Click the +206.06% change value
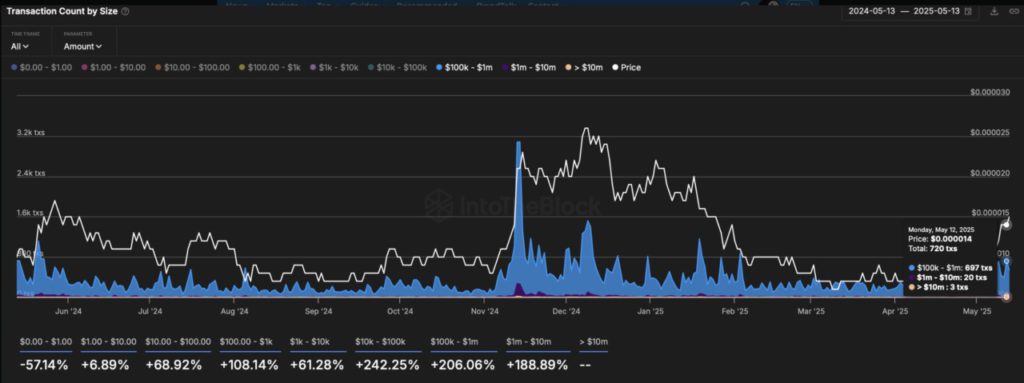The width and height of the screenshot is (1024, 383). tap(463, 365)
